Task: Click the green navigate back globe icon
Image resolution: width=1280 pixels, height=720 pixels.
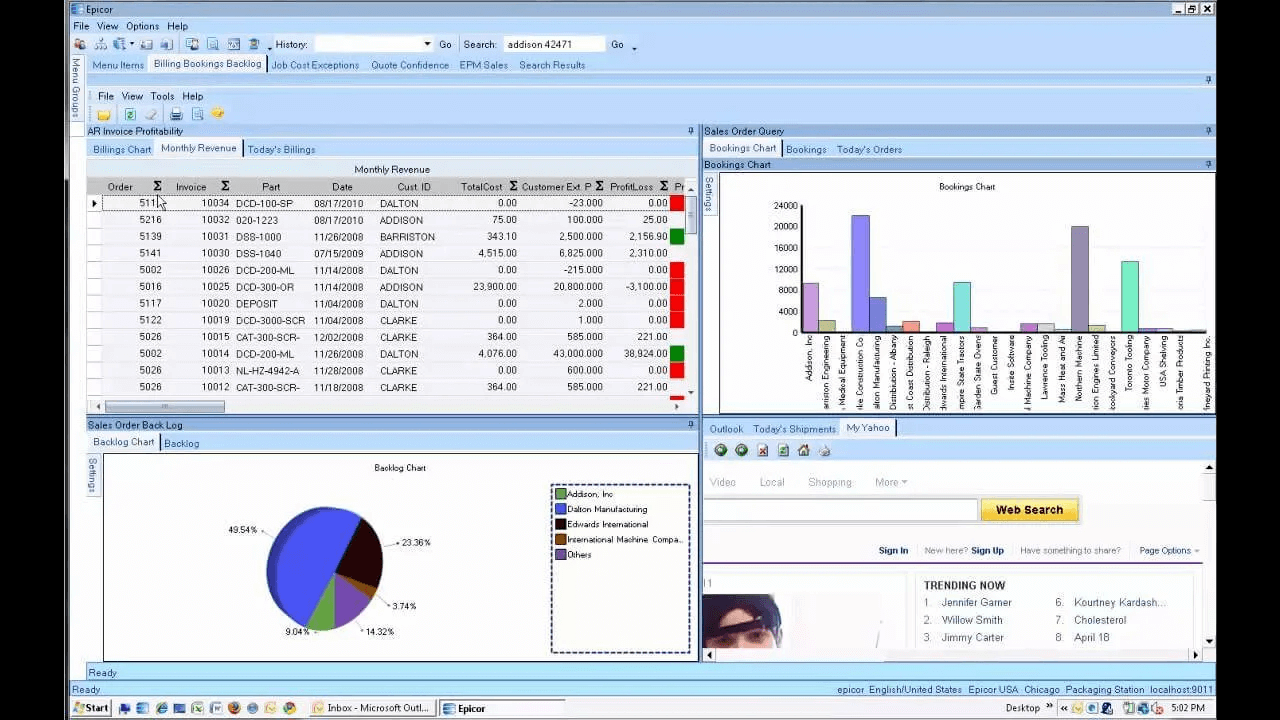Action: [x=721, y=450]
